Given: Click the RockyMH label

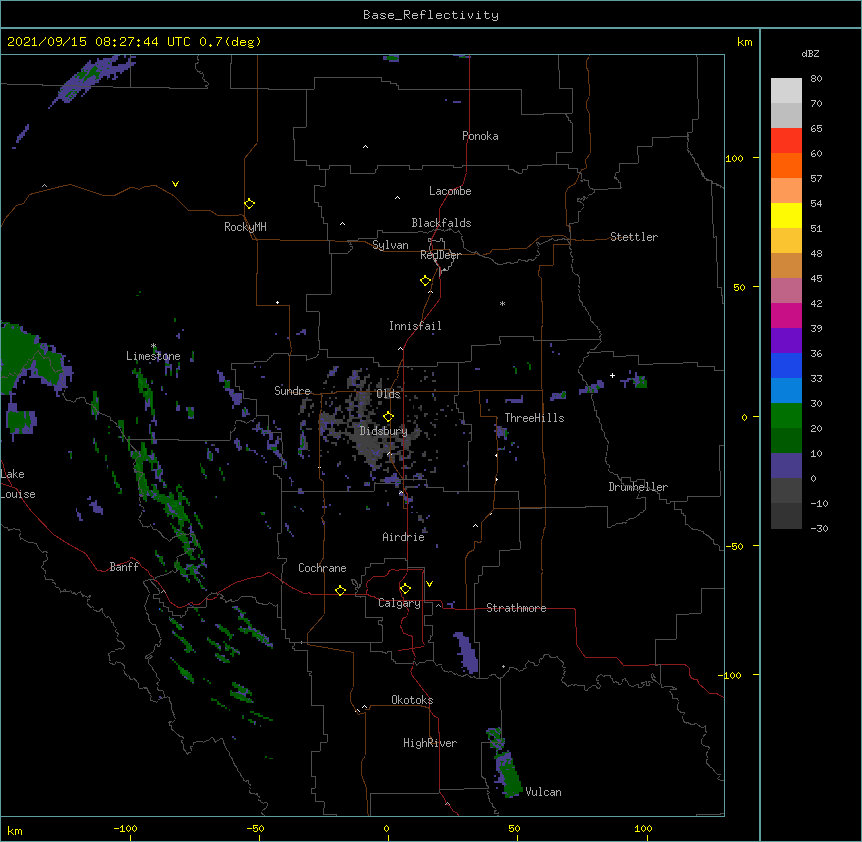Looking at the screenshot, I should click(245, 227).
